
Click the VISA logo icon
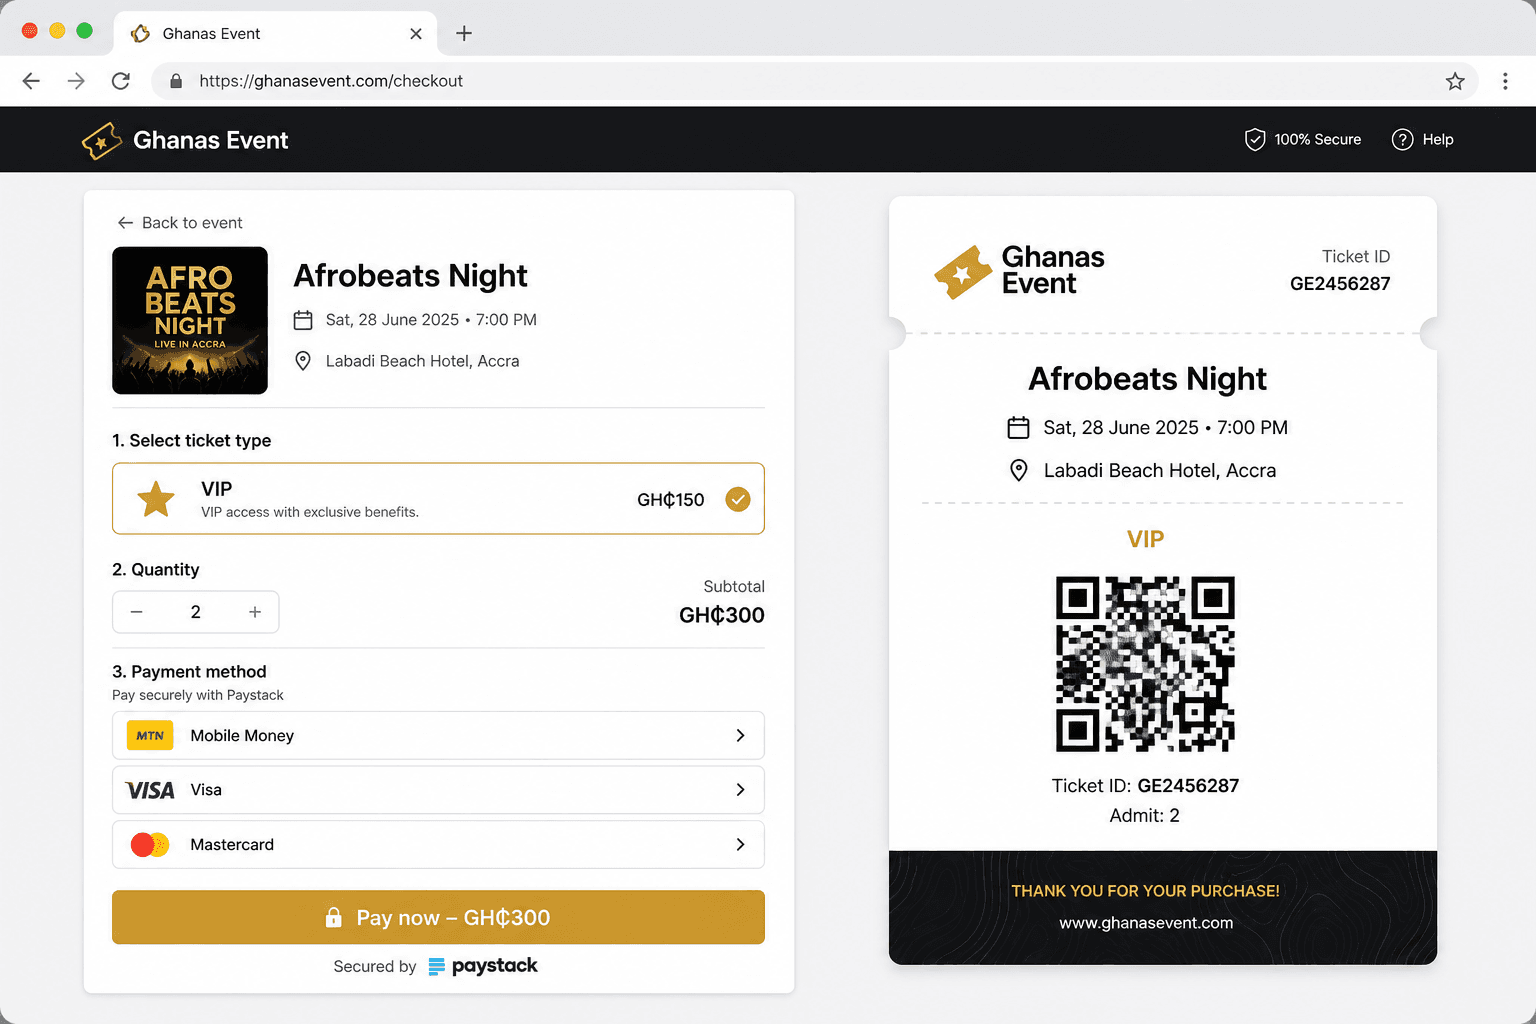point(150,790)
